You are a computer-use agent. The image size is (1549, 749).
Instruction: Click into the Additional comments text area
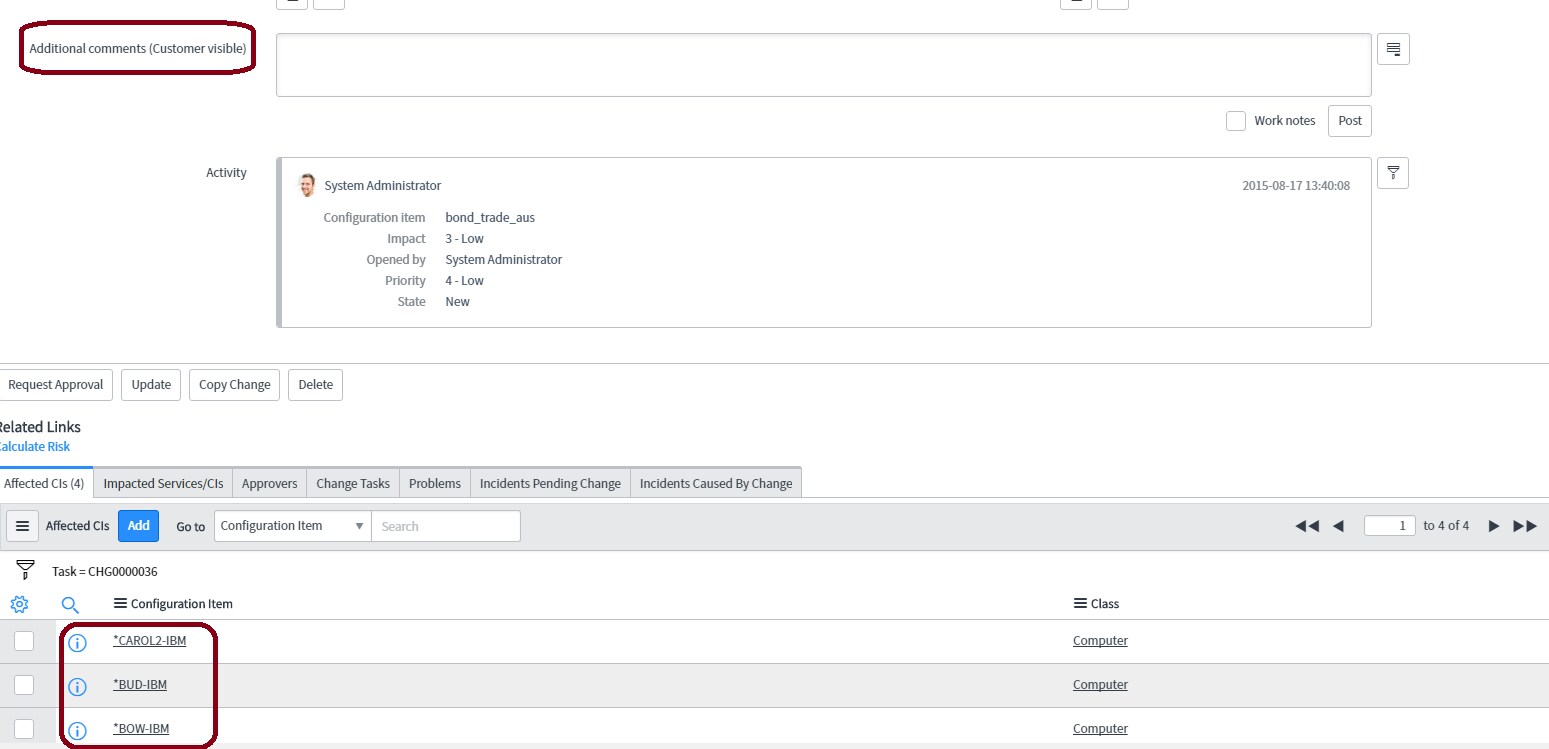coord(822,65)
